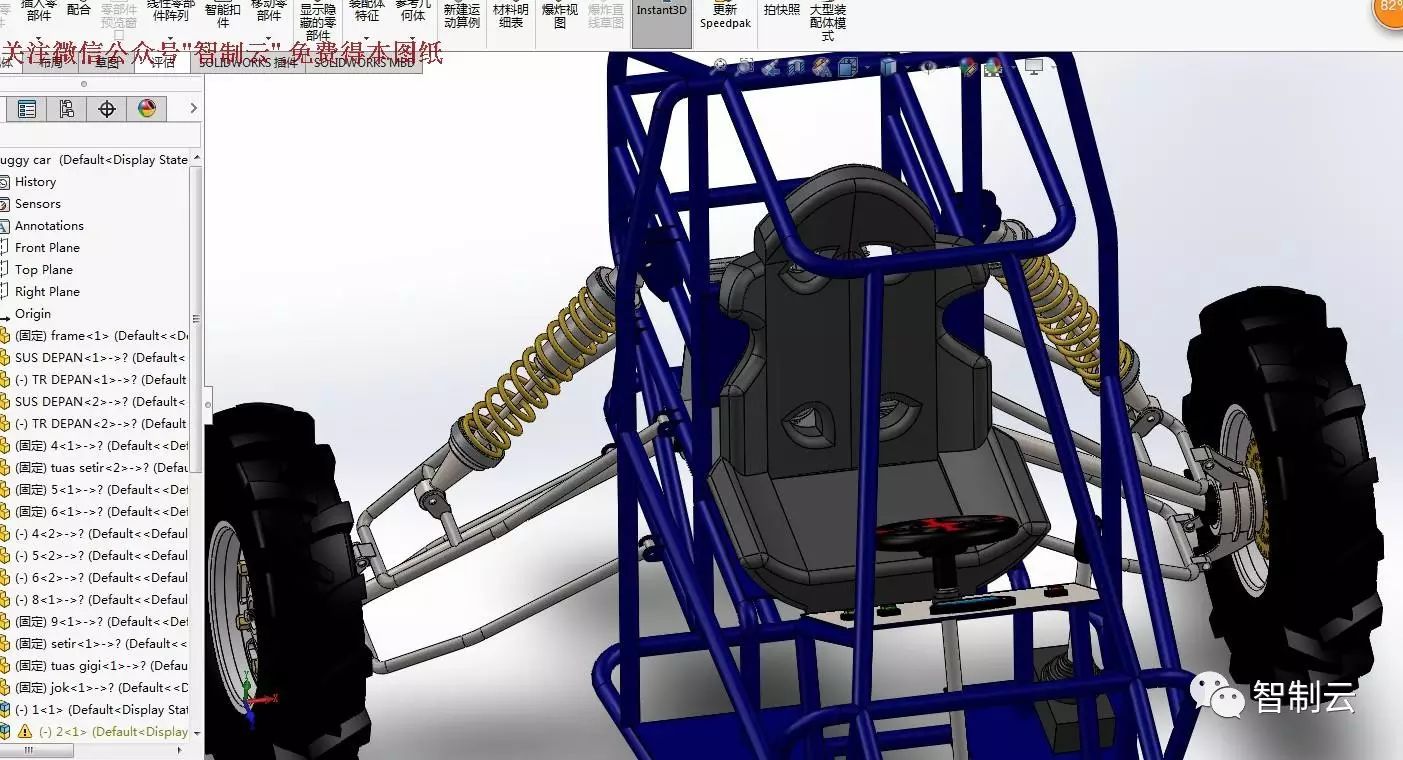Open Dynamic Annotation Views icon

point(822,67)
